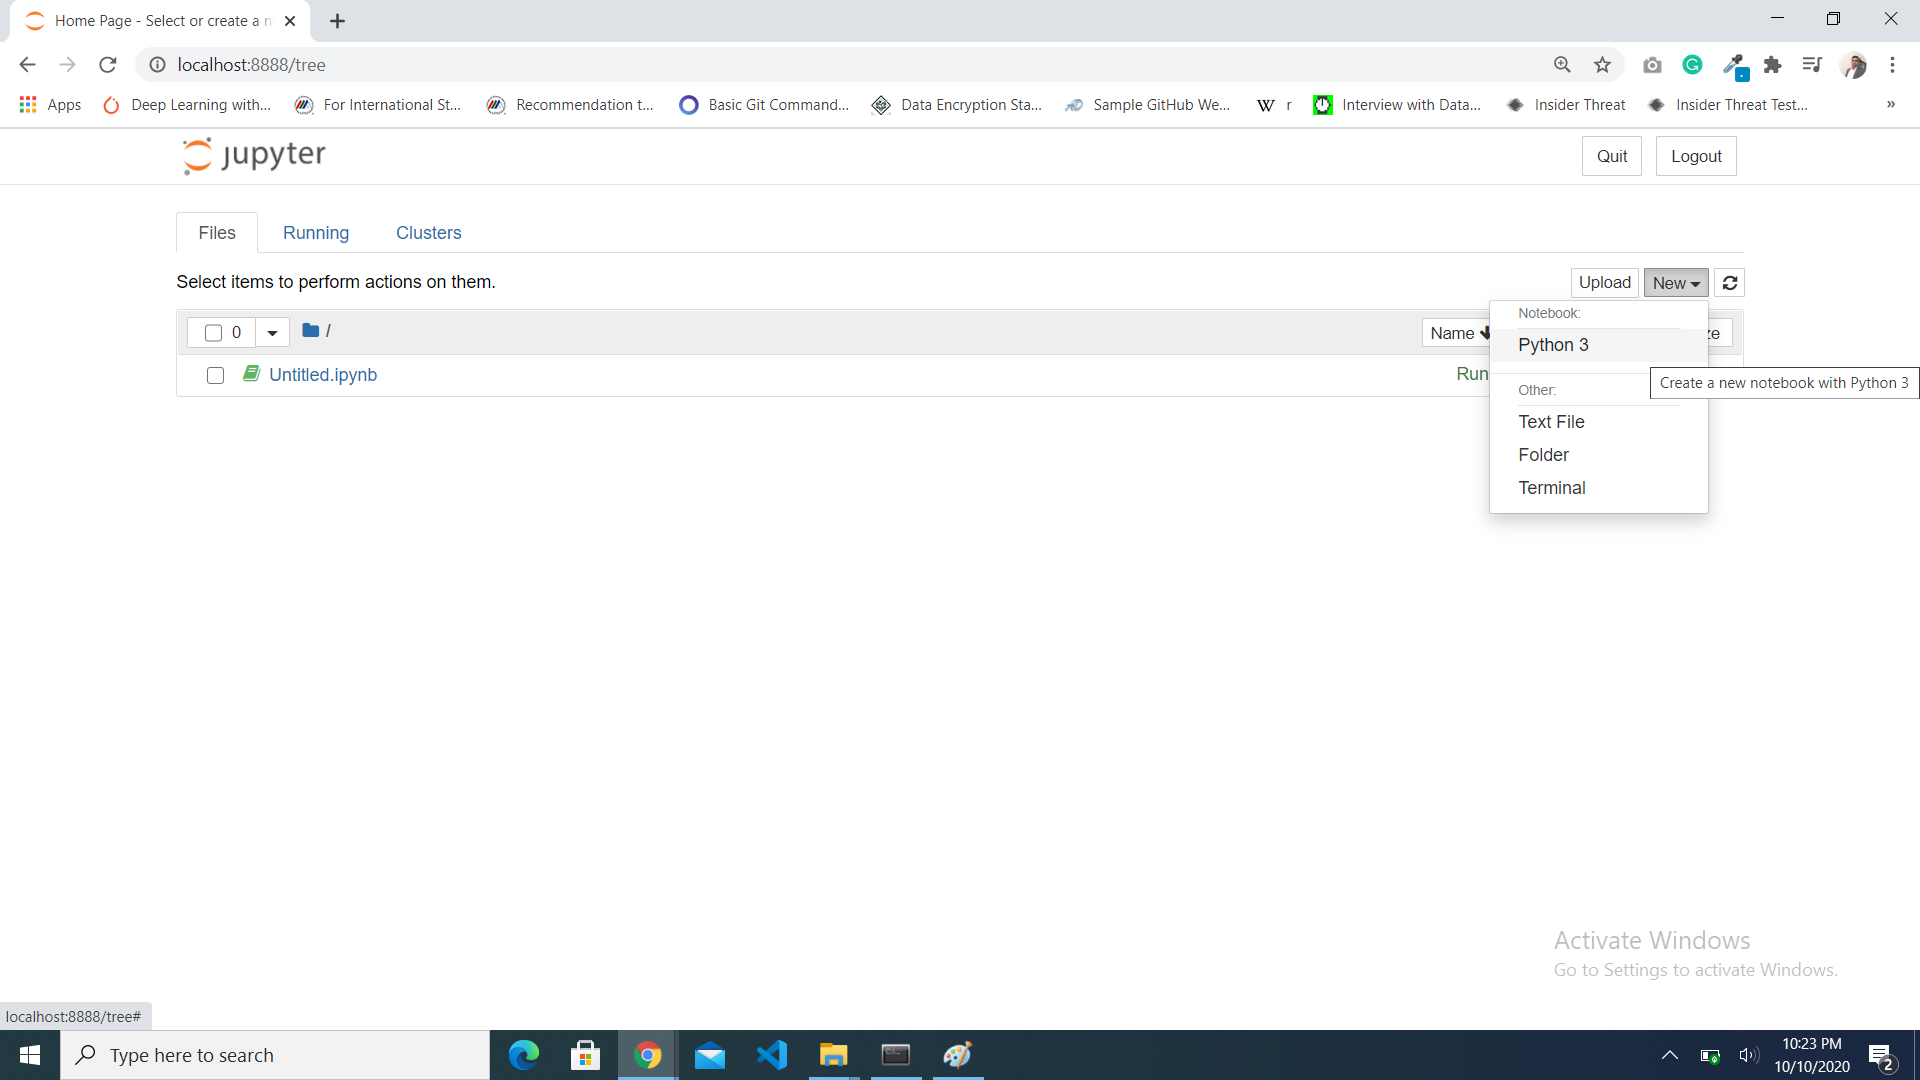Select the Clusters tab
The width and height of the screenshot is (1920, 1080).
click(429, 232)
